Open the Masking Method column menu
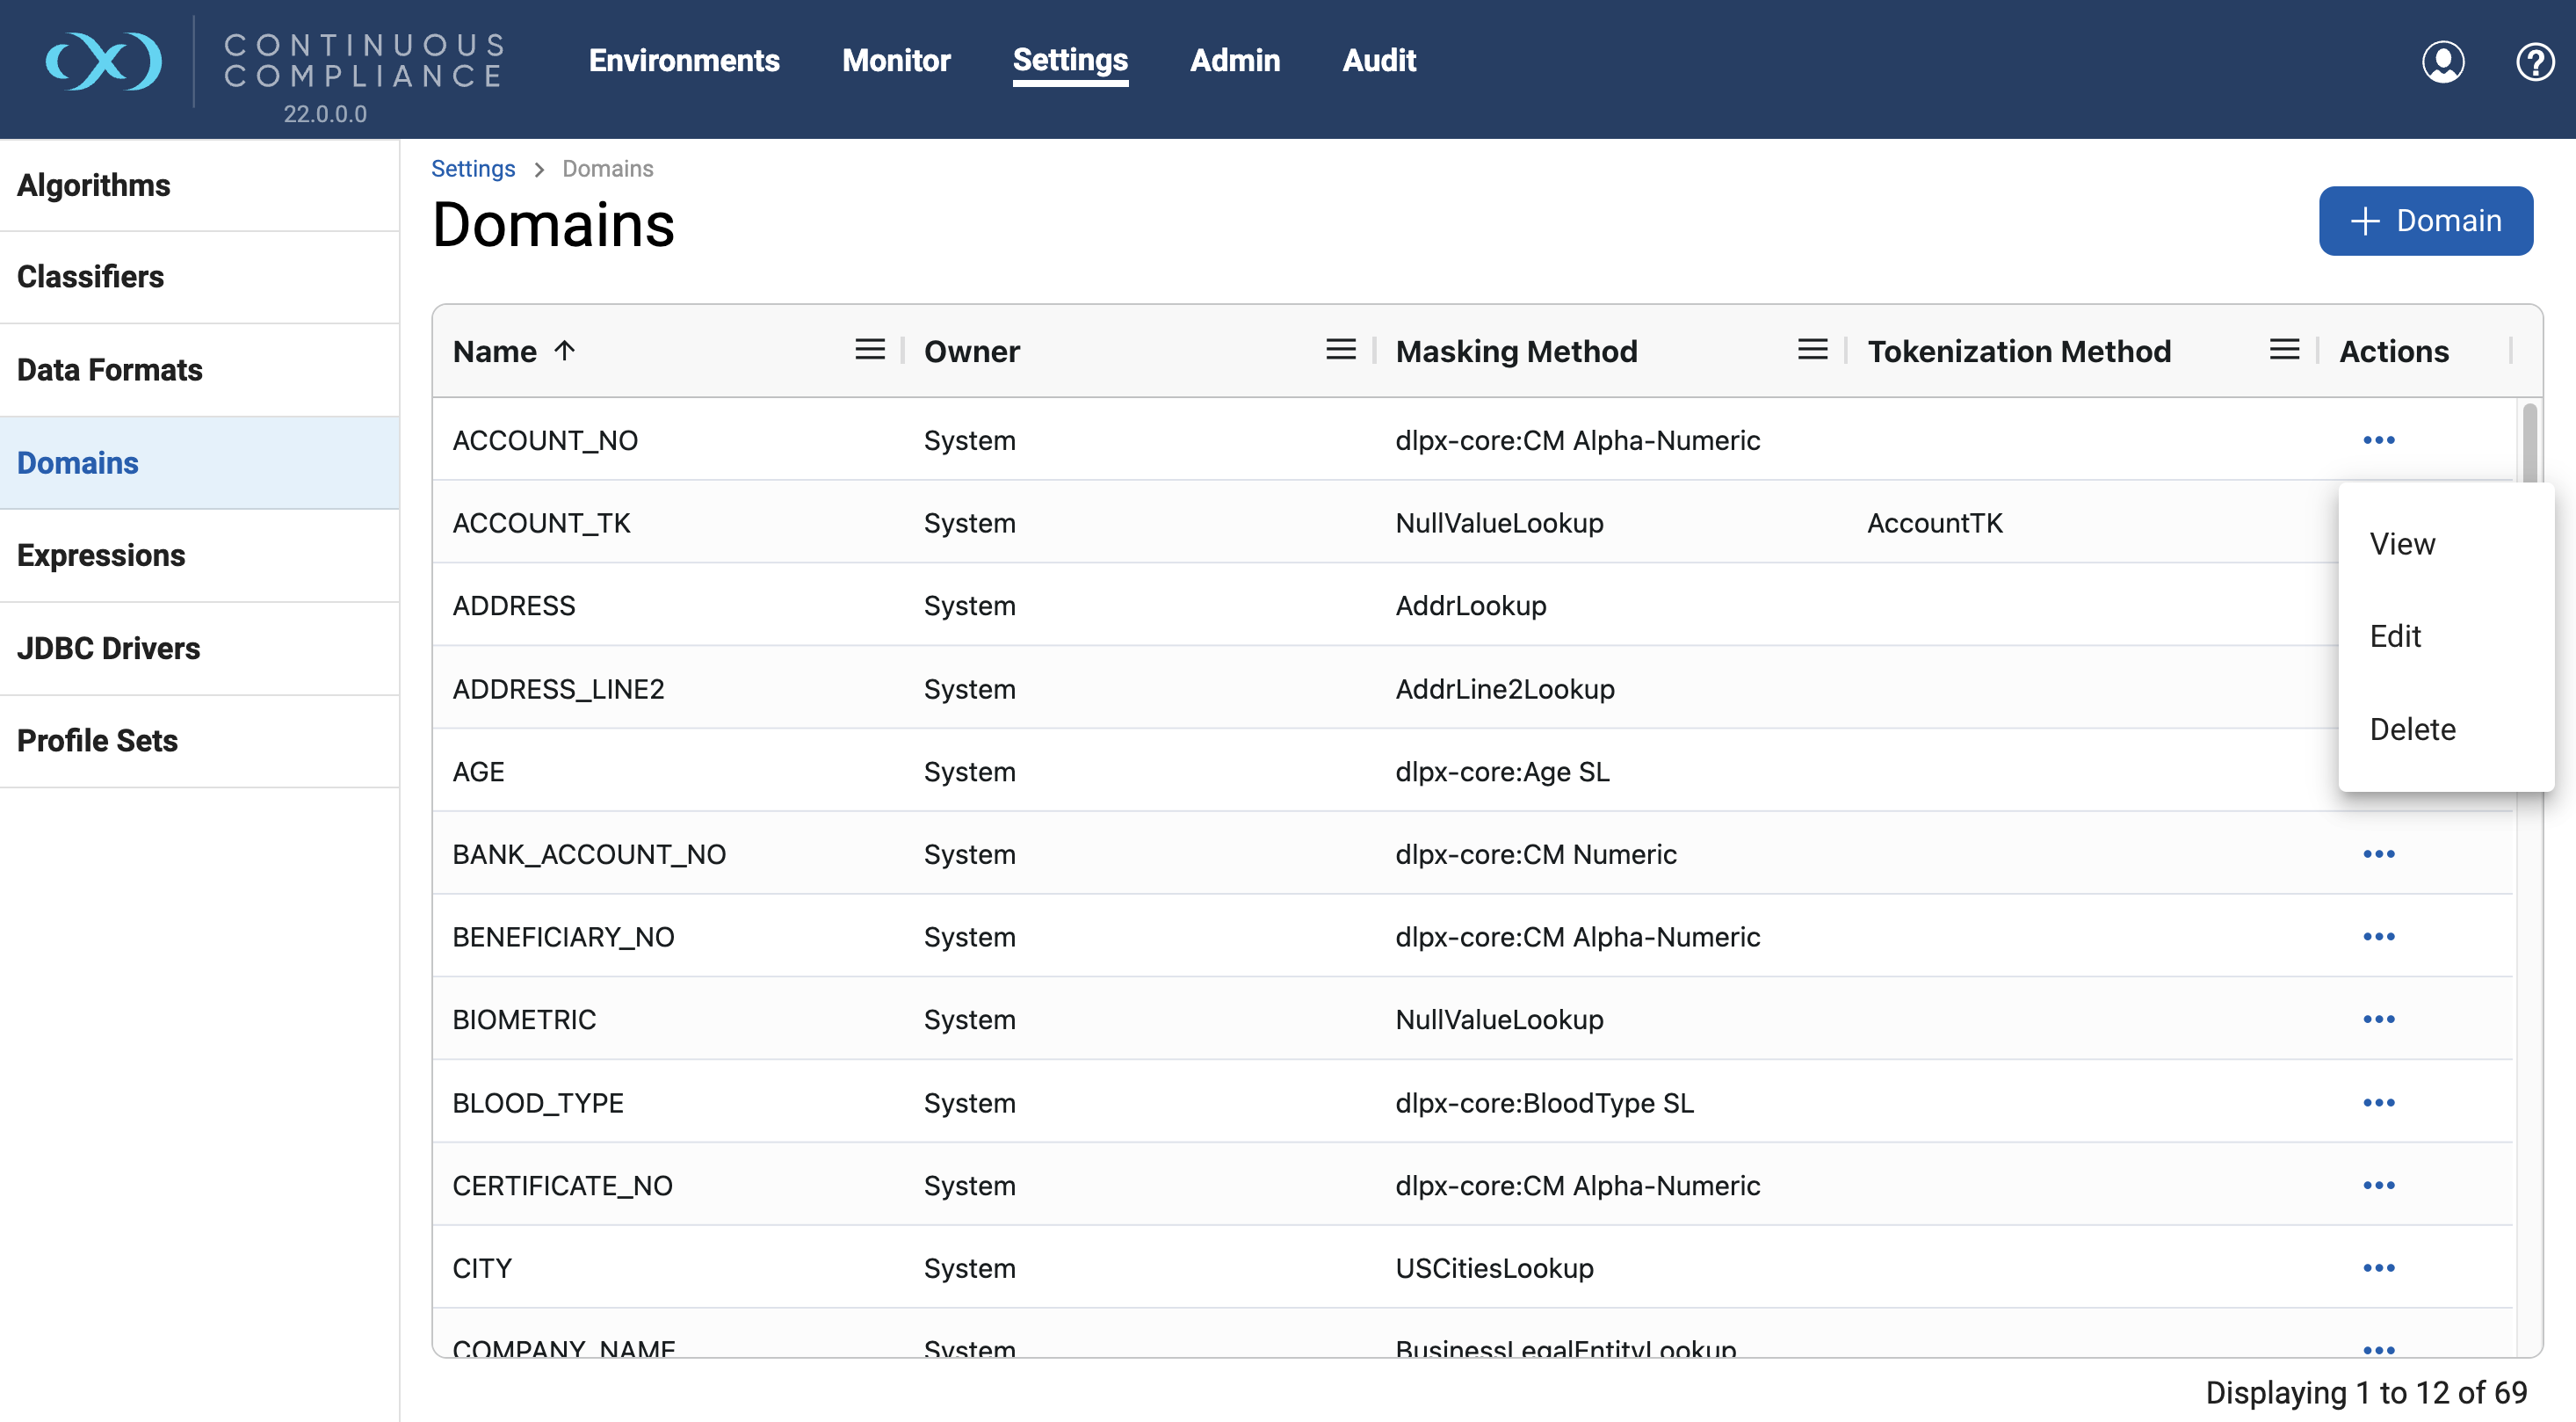2576x1422 pixels. [1812, 350]
